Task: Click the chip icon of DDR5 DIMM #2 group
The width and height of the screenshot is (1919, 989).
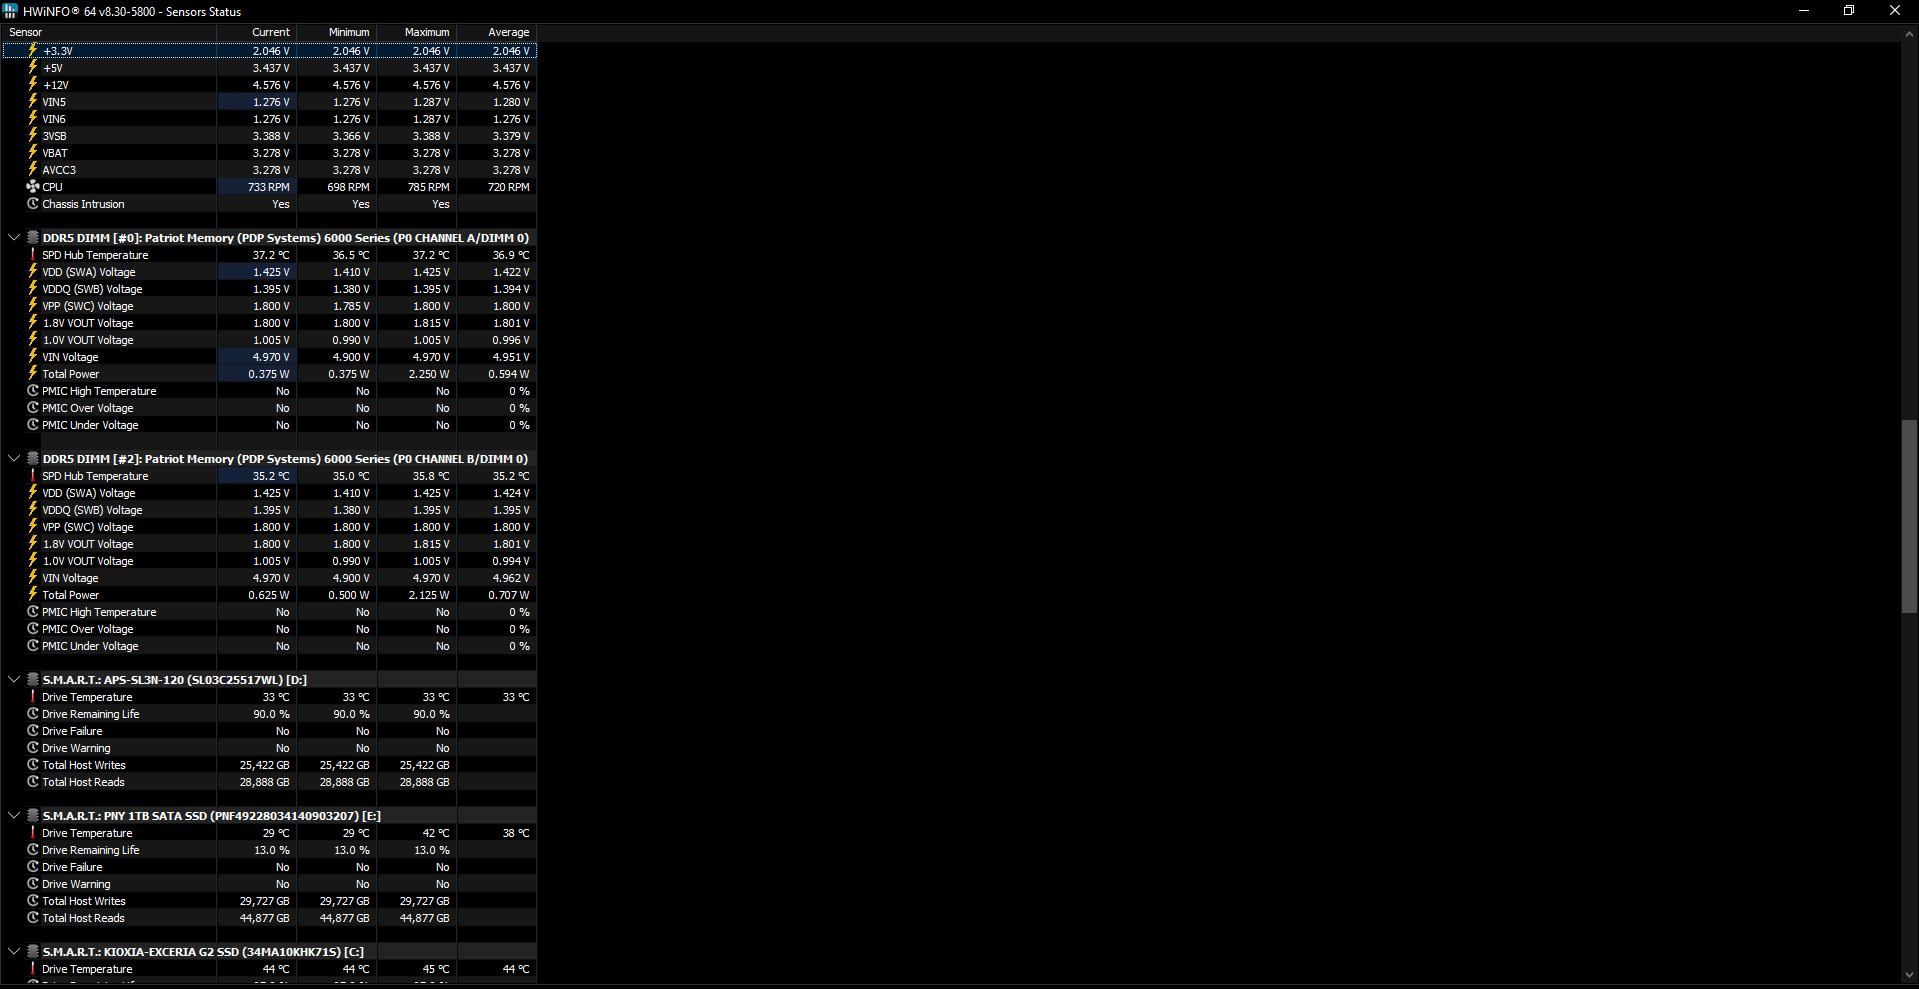Action: [33, 459]
